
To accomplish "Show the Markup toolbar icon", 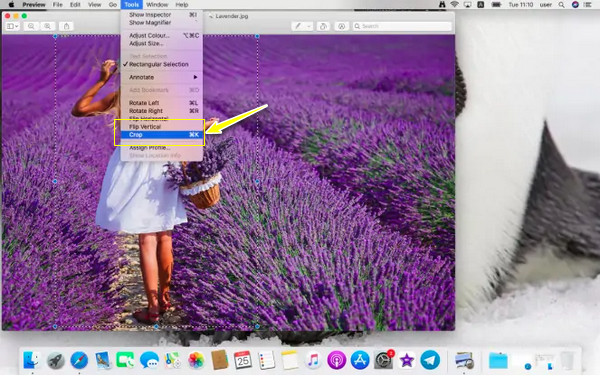I will click(x=341, y=26).
